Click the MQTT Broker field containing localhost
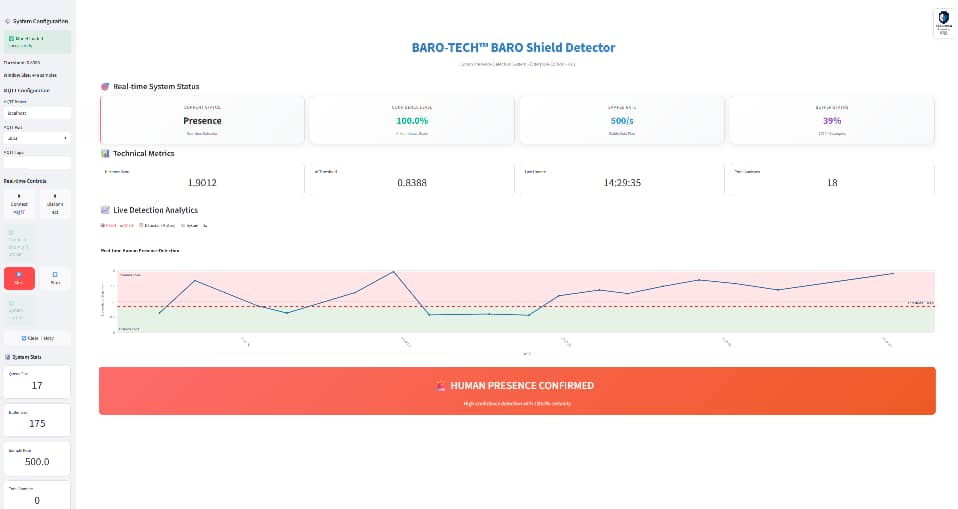The image size is (958, 509). (x=36, y=113)
